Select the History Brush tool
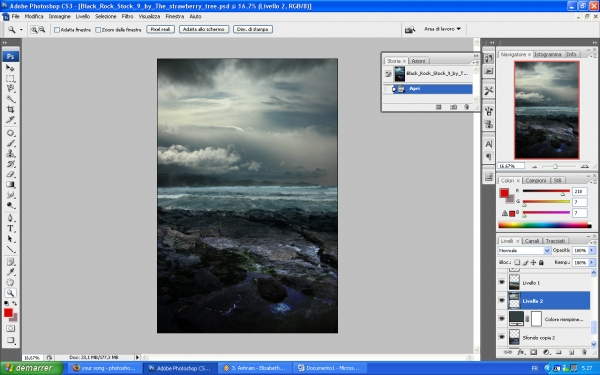This screenshot has width=600, height=375. (x=10, y=164)
